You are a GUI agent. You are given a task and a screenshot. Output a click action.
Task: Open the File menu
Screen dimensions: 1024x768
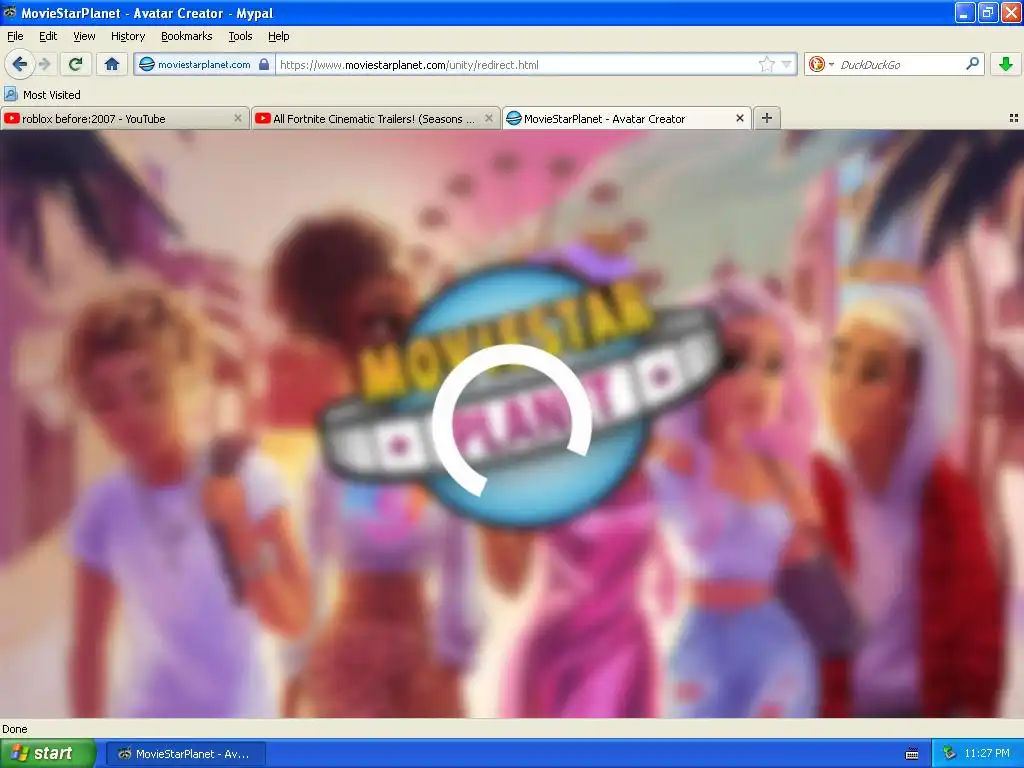point(15,36)
